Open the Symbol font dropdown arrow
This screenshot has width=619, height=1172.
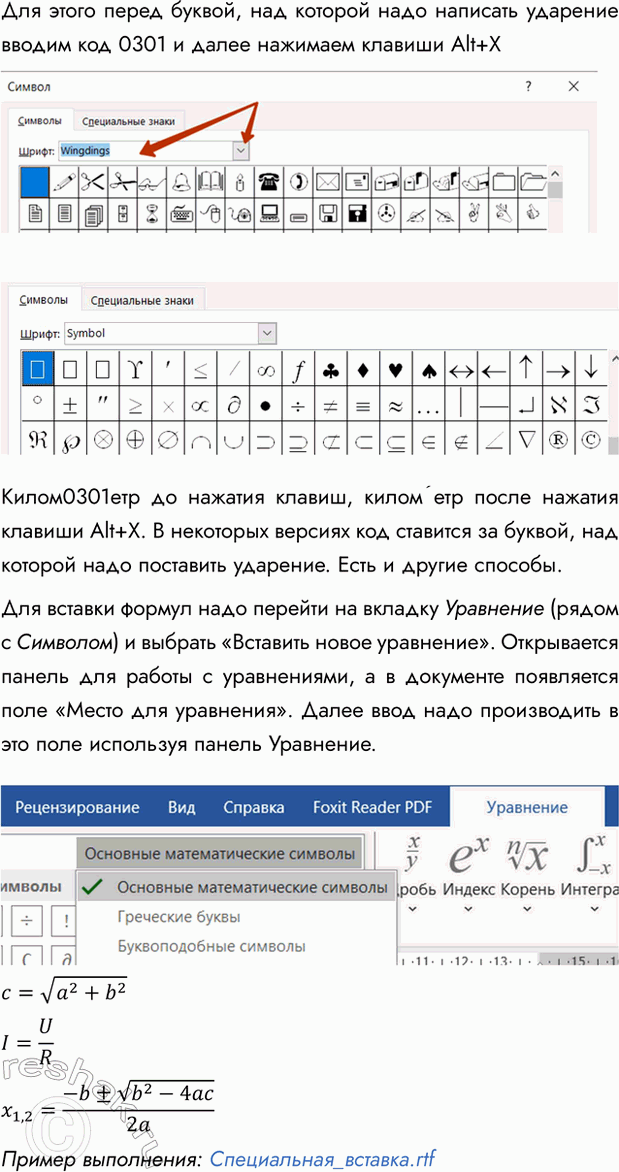click(267, 333)
